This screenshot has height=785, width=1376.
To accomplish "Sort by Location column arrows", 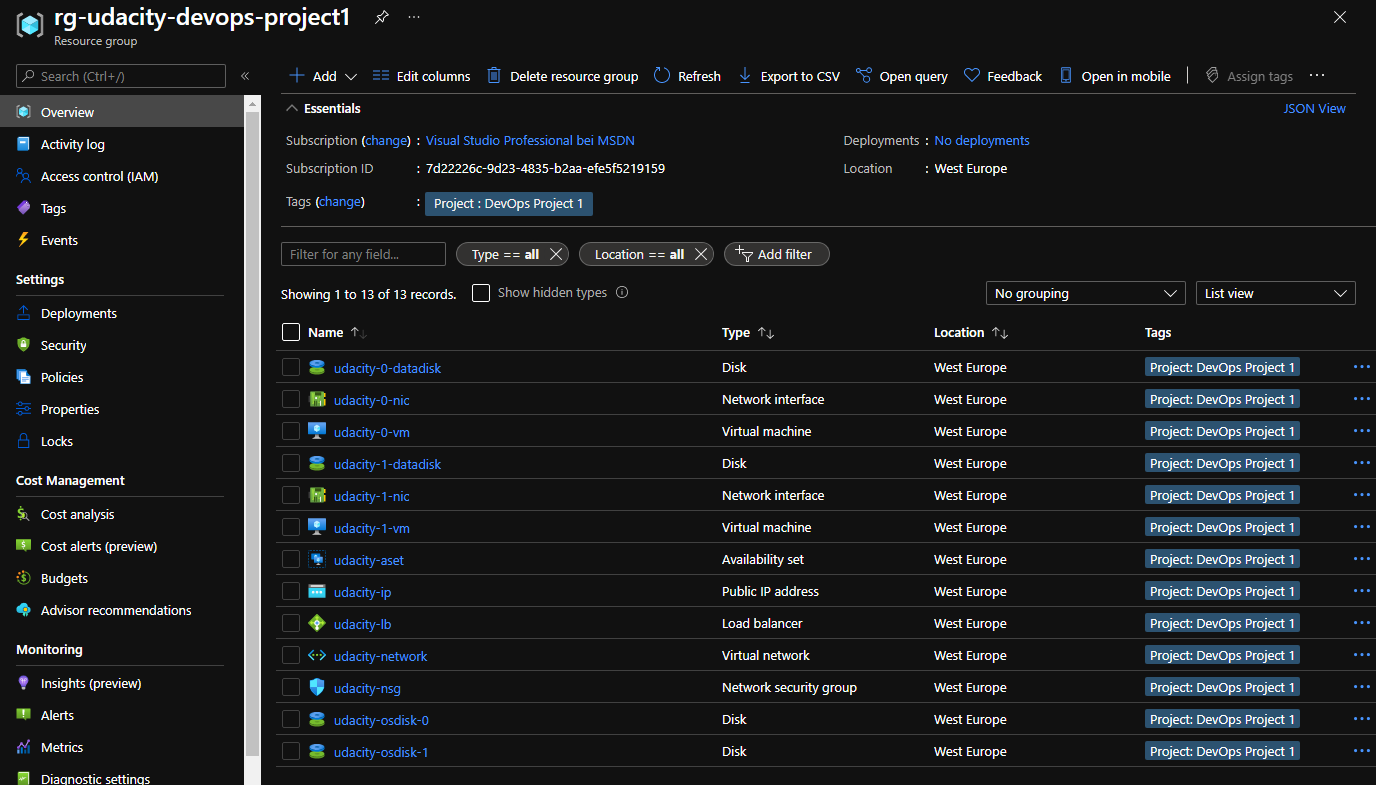I will (999, 333).
